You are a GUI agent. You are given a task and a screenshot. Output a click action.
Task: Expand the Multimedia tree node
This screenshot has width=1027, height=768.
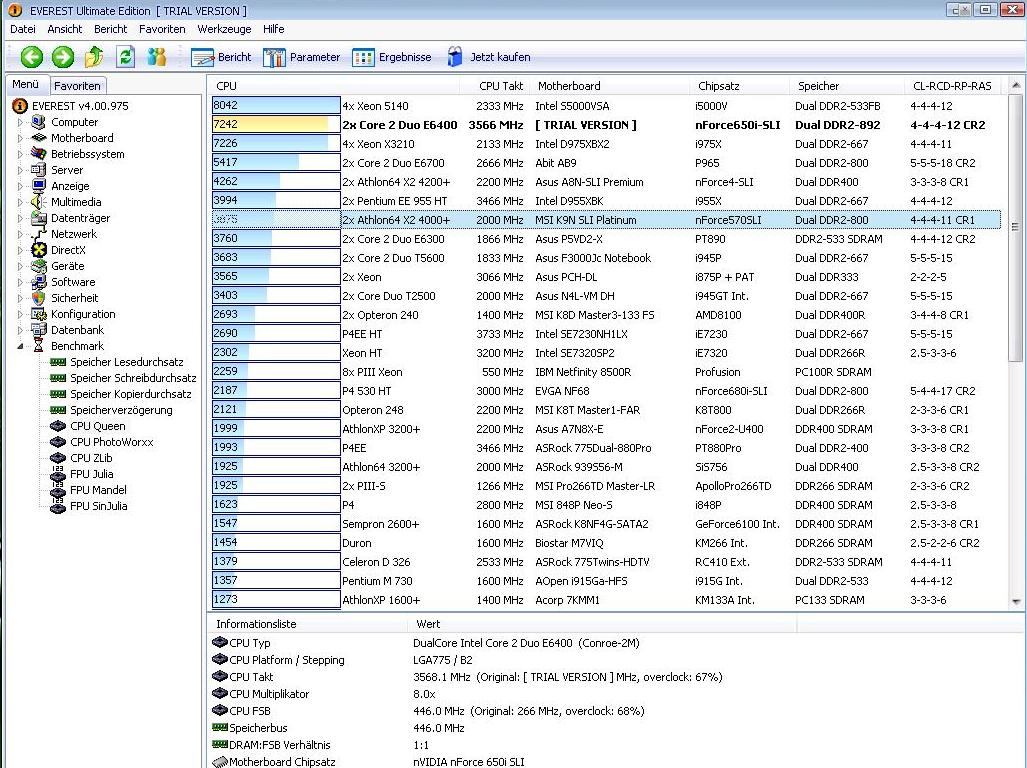(x=20, y=202)
